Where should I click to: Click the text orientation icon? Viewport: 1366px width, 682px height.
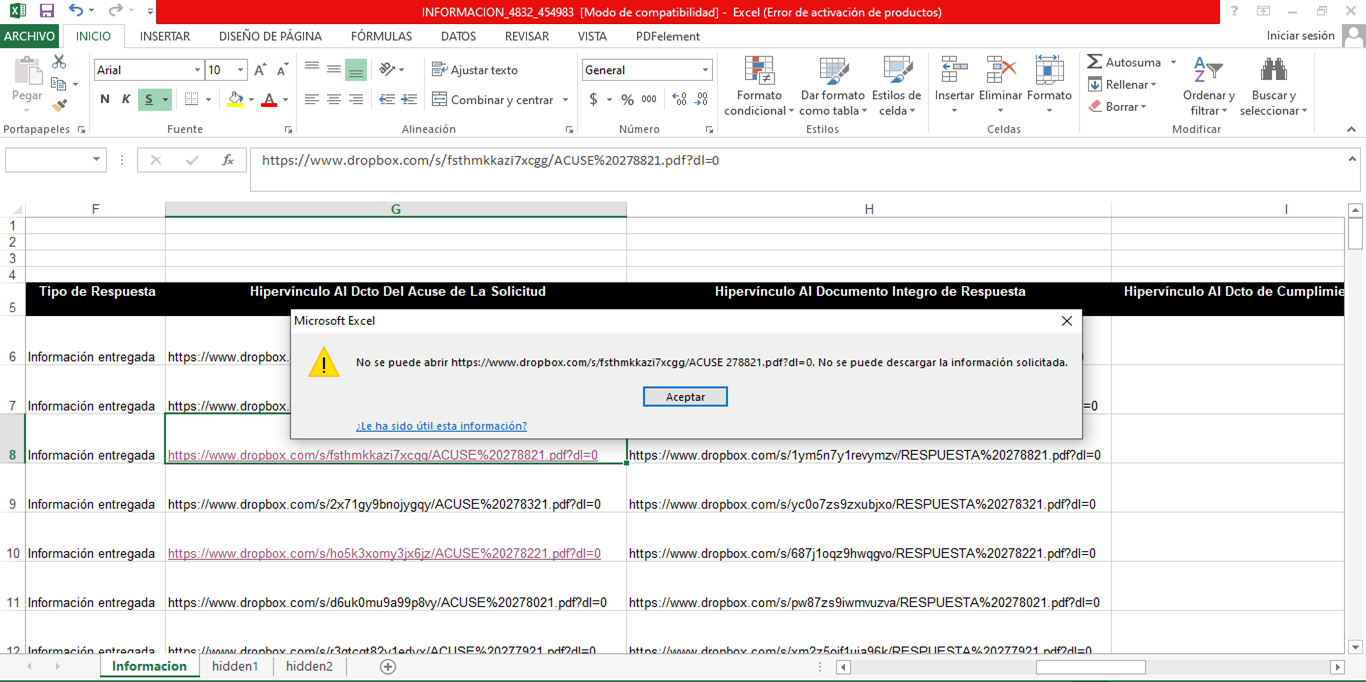387,70
